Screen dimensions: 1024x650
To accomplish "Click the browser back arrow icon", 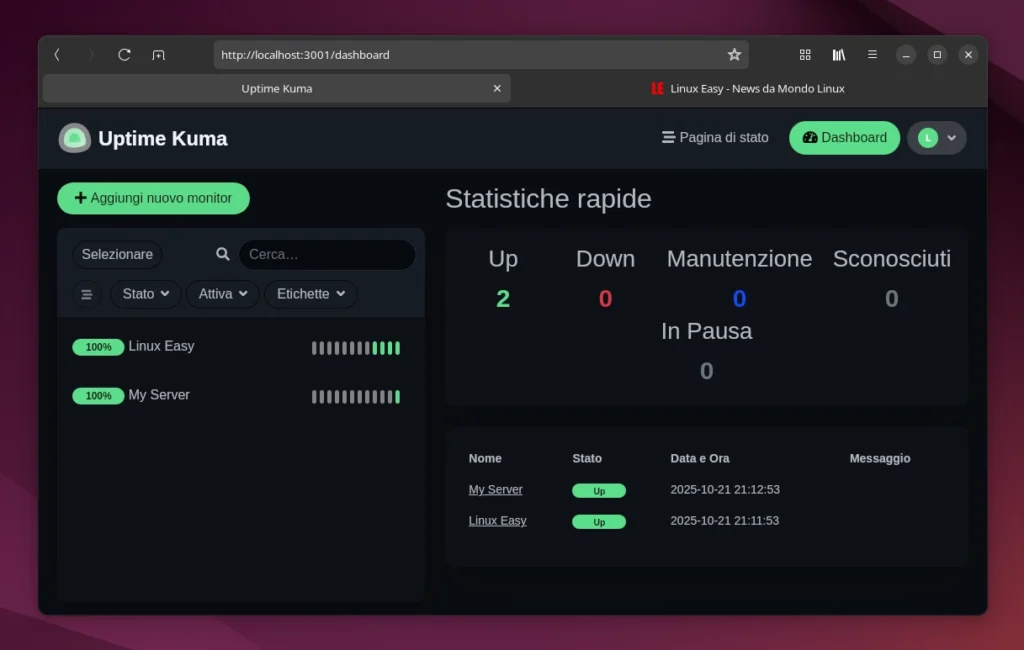I will (x=57, y=55).
